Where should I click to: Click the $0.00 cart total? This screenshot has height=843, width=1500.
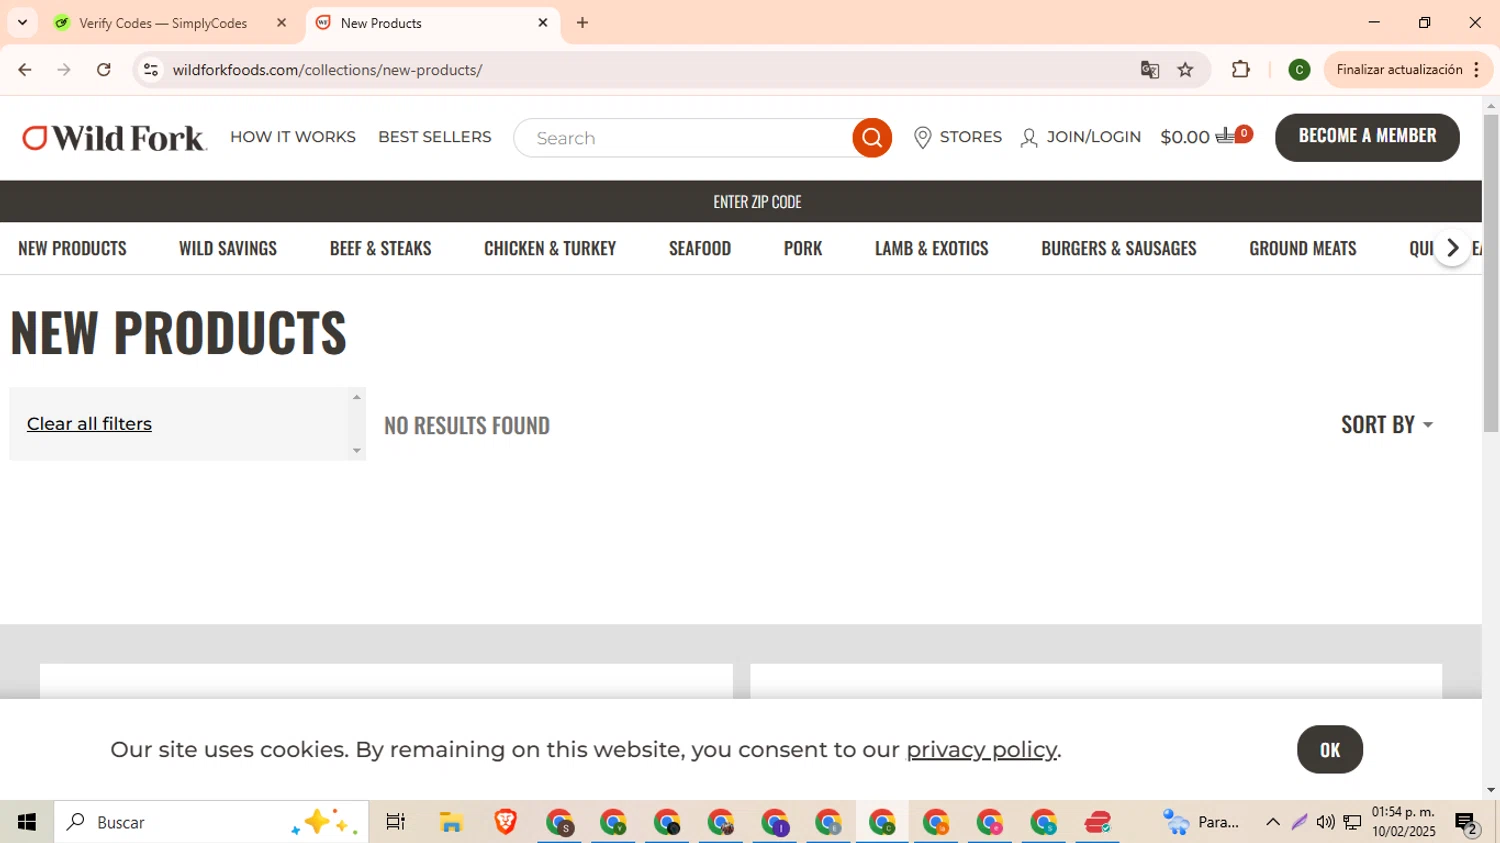point(1185,137)
